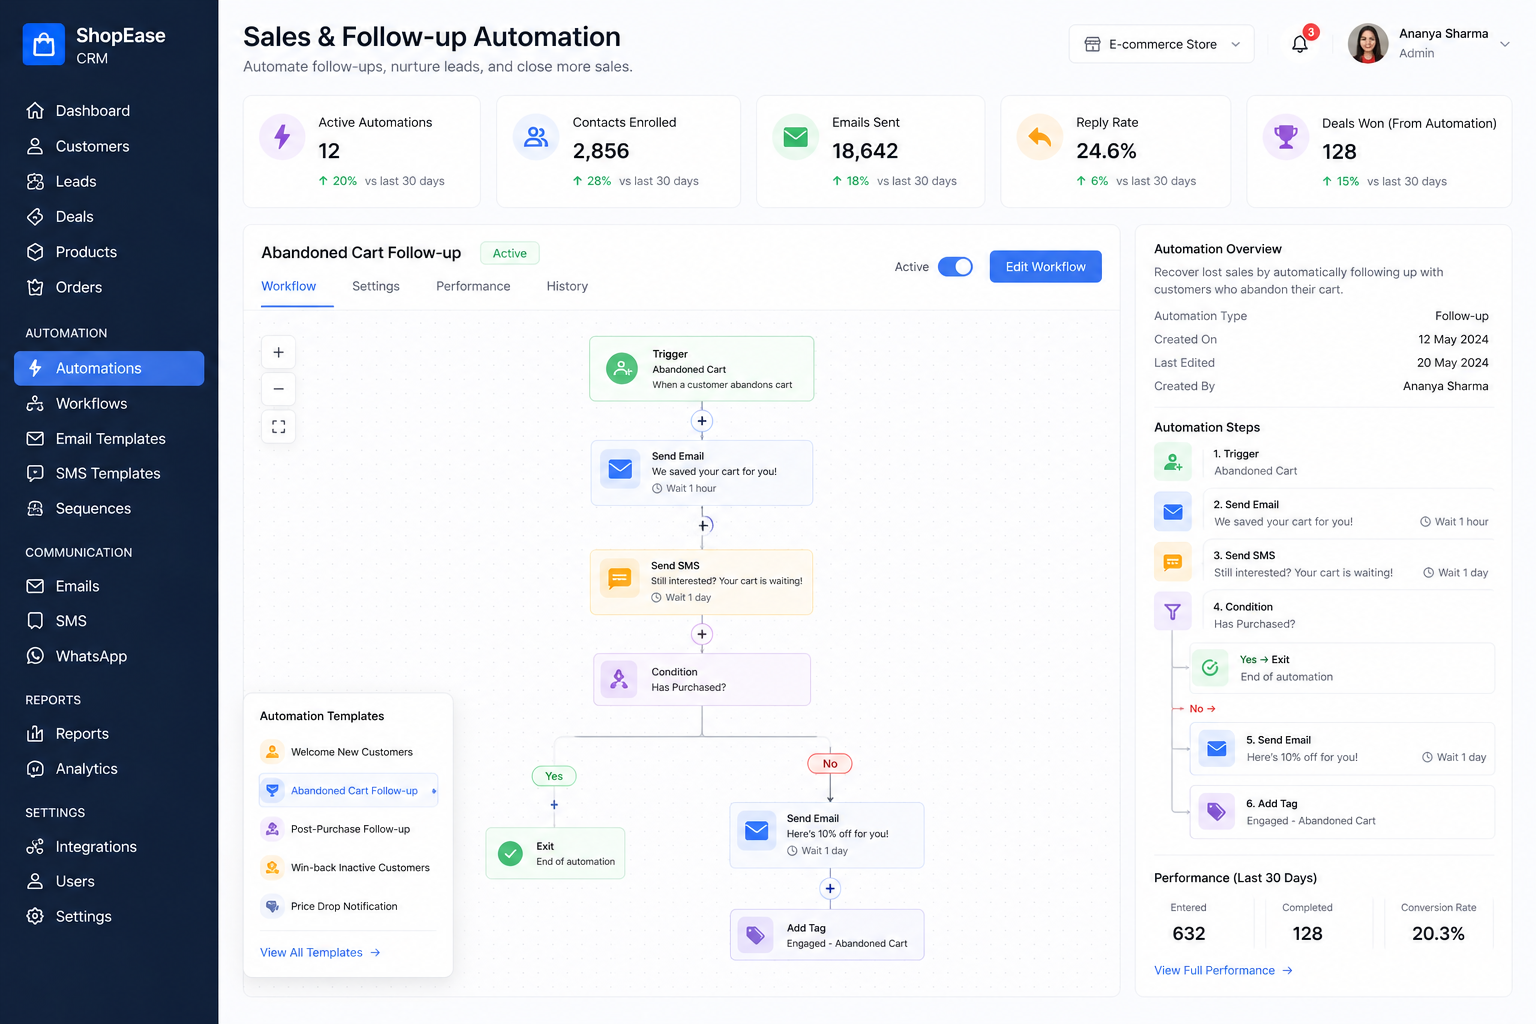1536x1024 pixels.
Task: Click step 1 Trigger icon in overview
Action: (x=1173, y=461)
